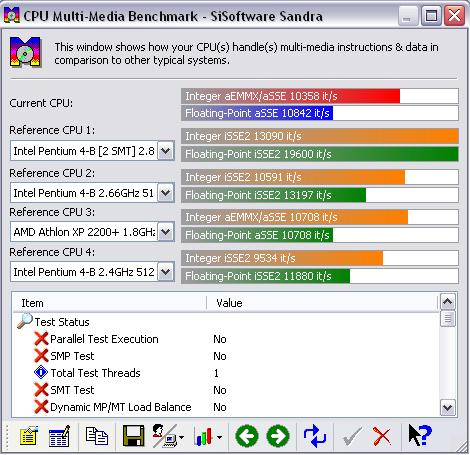Image resolution: width=470 pixels, height=455 pixels.
Task: Click the Current CPU label
Action: coord(41,103)
